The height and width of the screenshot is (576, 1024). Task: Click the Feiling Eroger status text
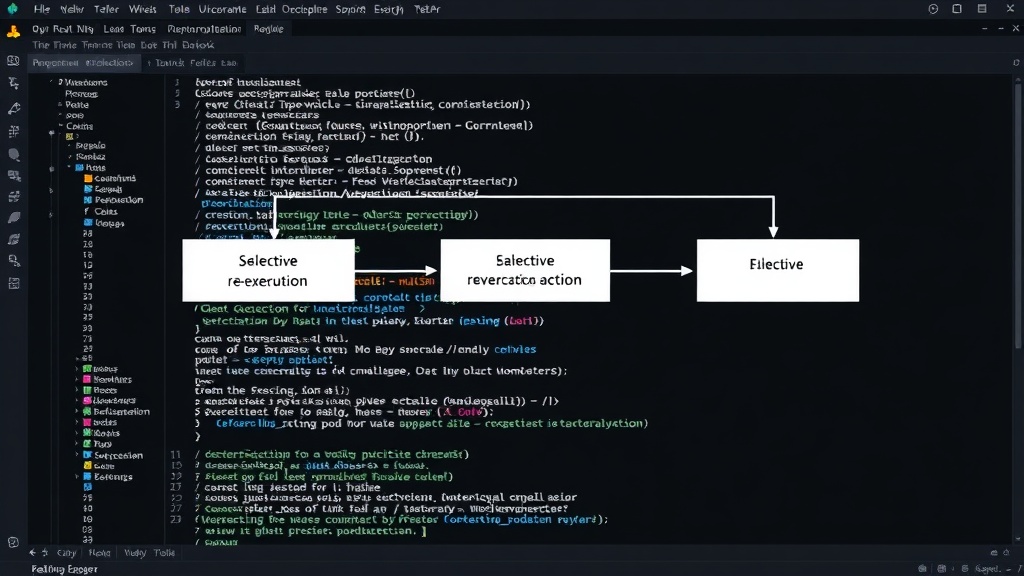click(64, 569)
